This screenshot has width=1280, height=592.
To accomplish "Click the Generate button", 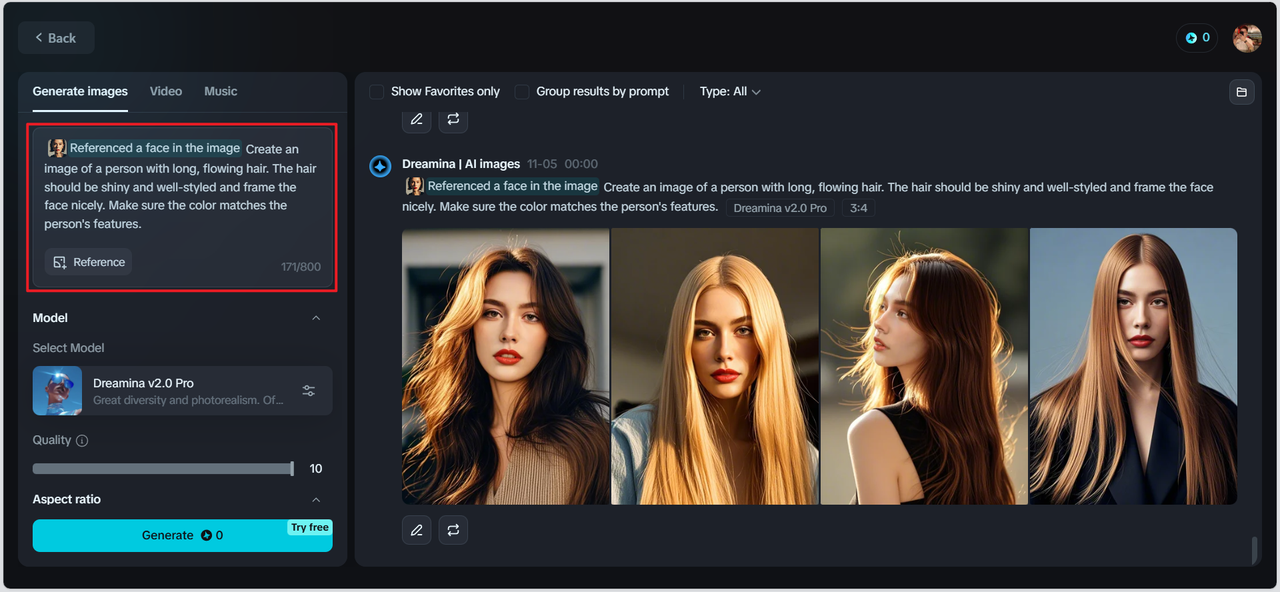I will (182, 535).
